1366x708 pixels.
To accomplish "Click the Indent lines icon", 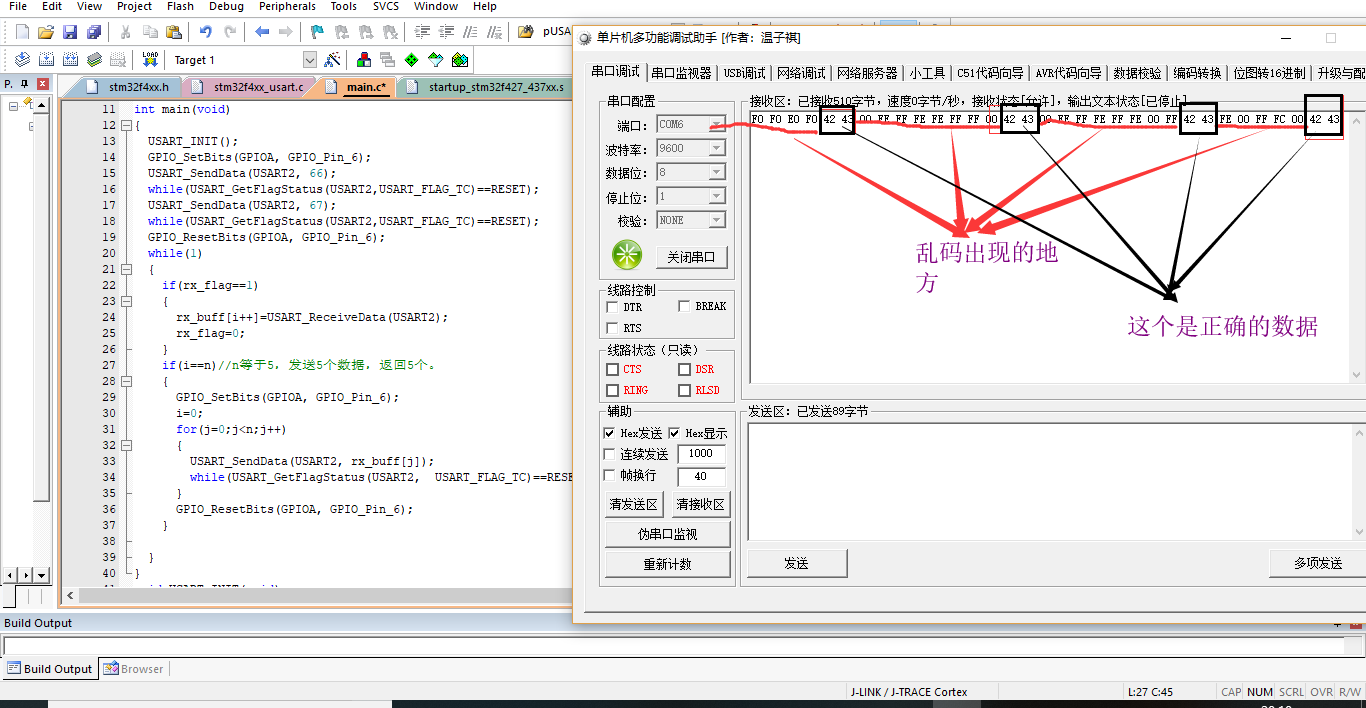I will point(420,32).
